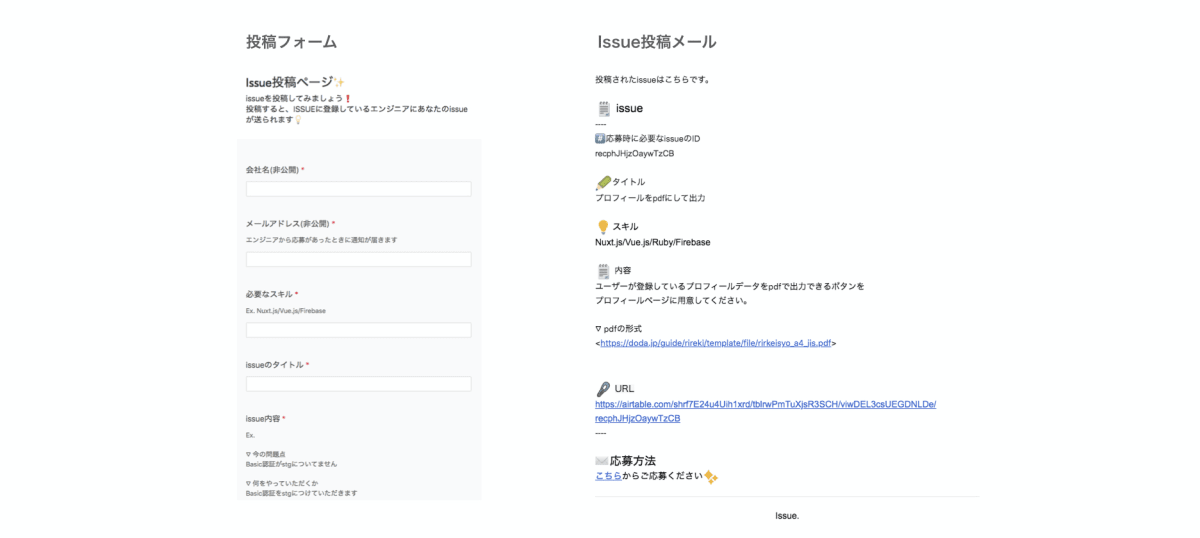Click the sparkle icon after Issue投稿ページ
This screenshot has height=538, width=1200.
pos(340,82)
